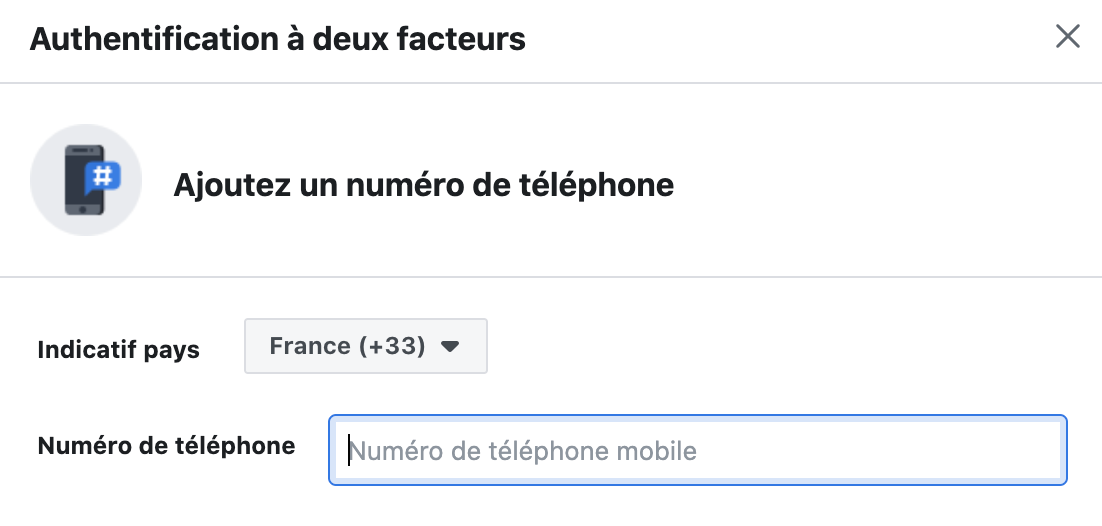Click the placeholder text Numéro de téléphone mobile
Viewport: 1102px width, 526px height.
click(523, 451)
